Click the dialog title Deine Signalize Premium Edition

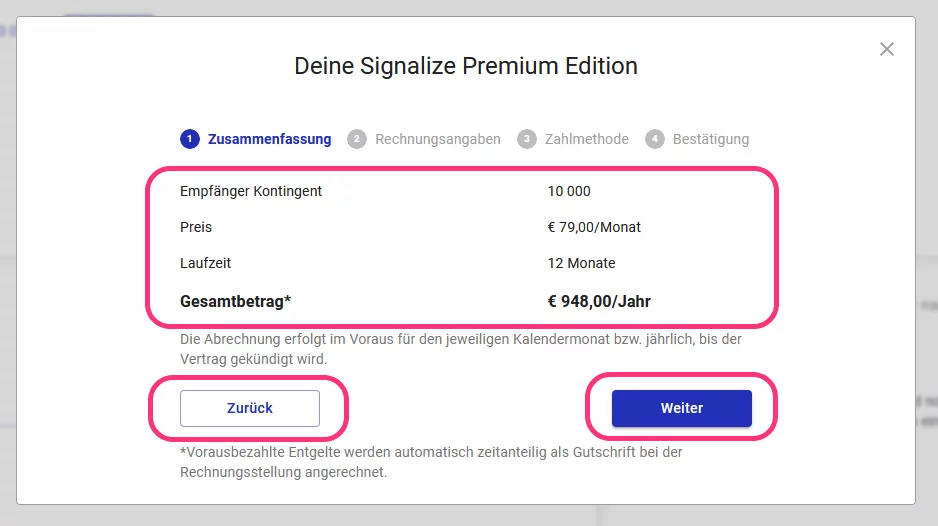coord(466,66)
